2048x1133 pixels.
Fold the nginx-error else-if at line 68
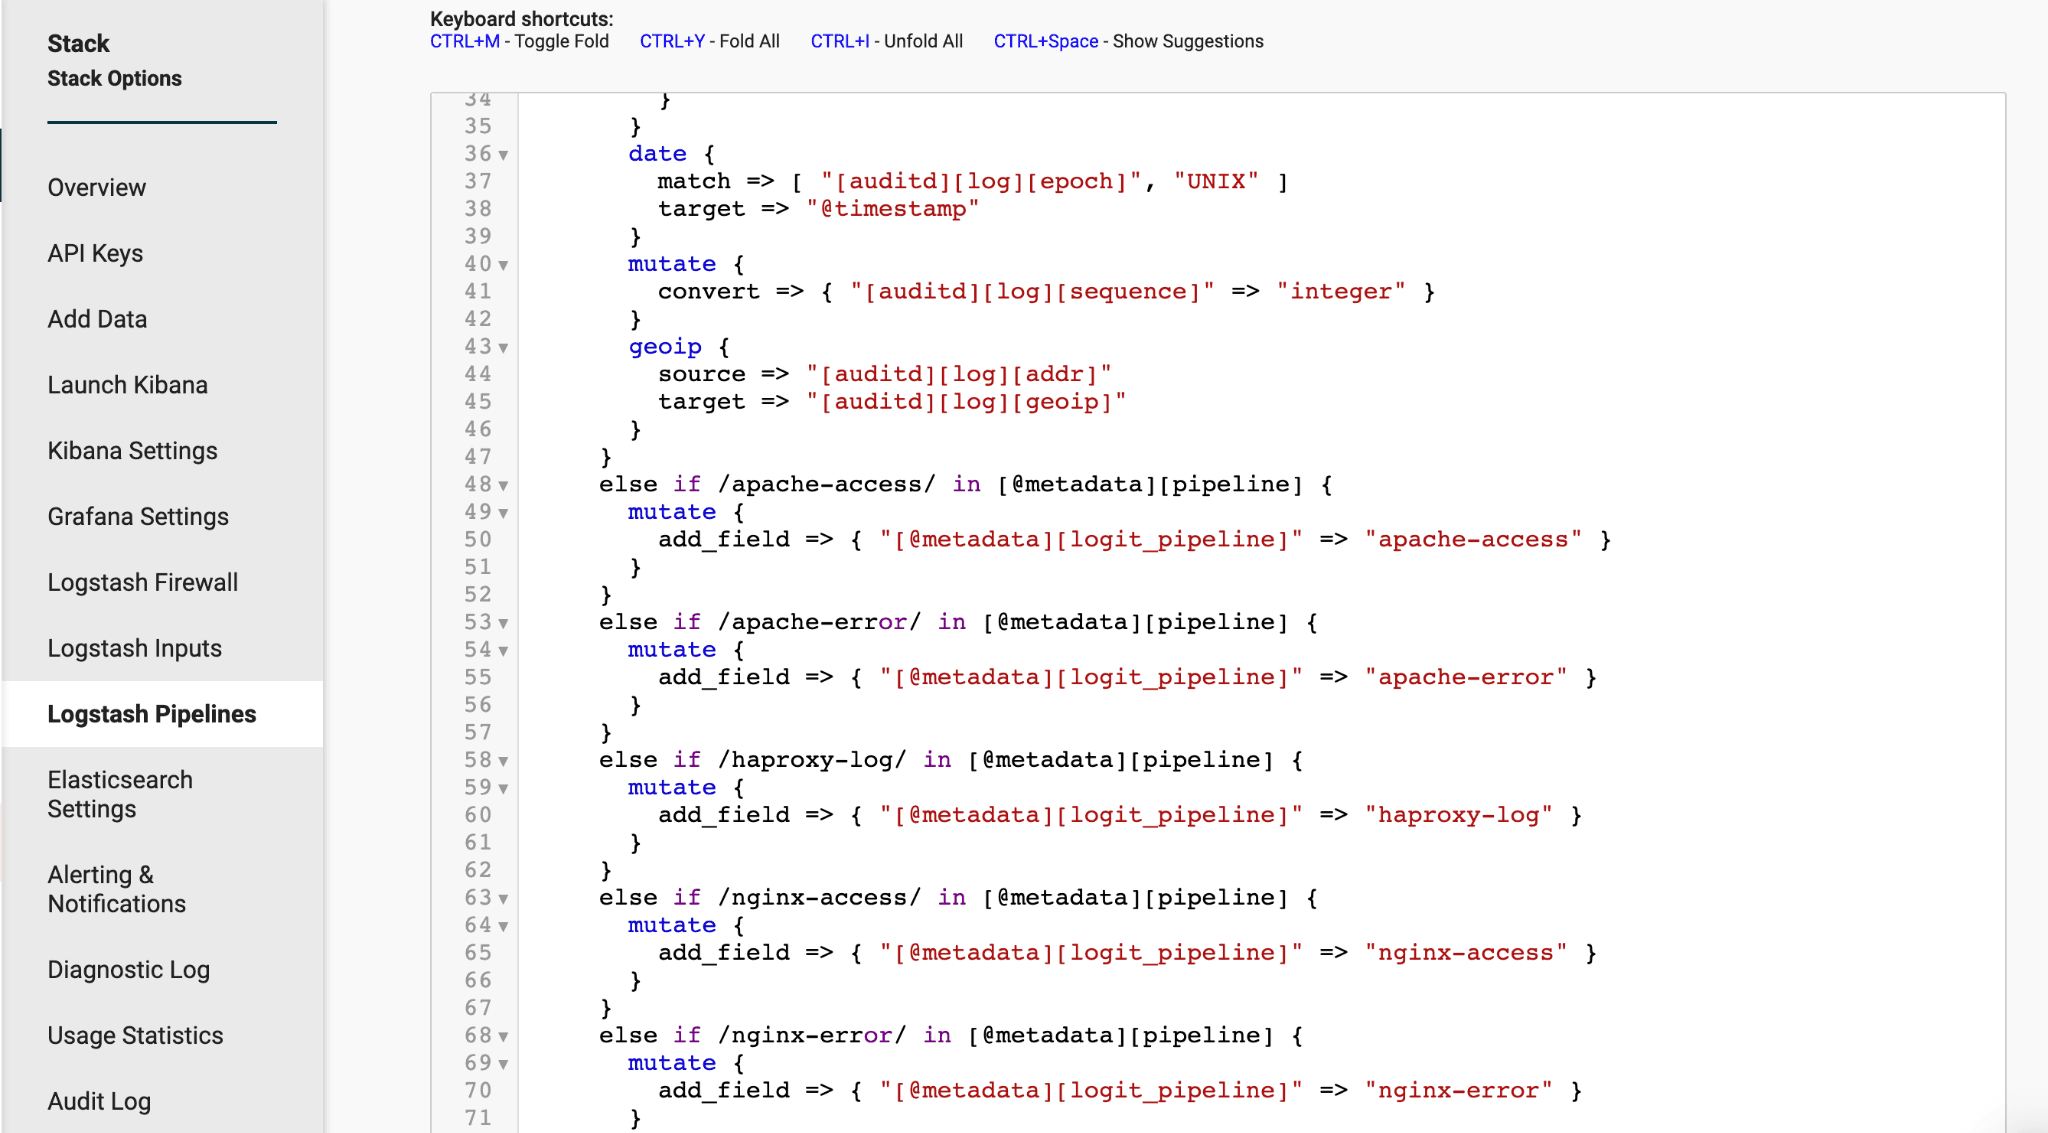tap(503, 1036)
